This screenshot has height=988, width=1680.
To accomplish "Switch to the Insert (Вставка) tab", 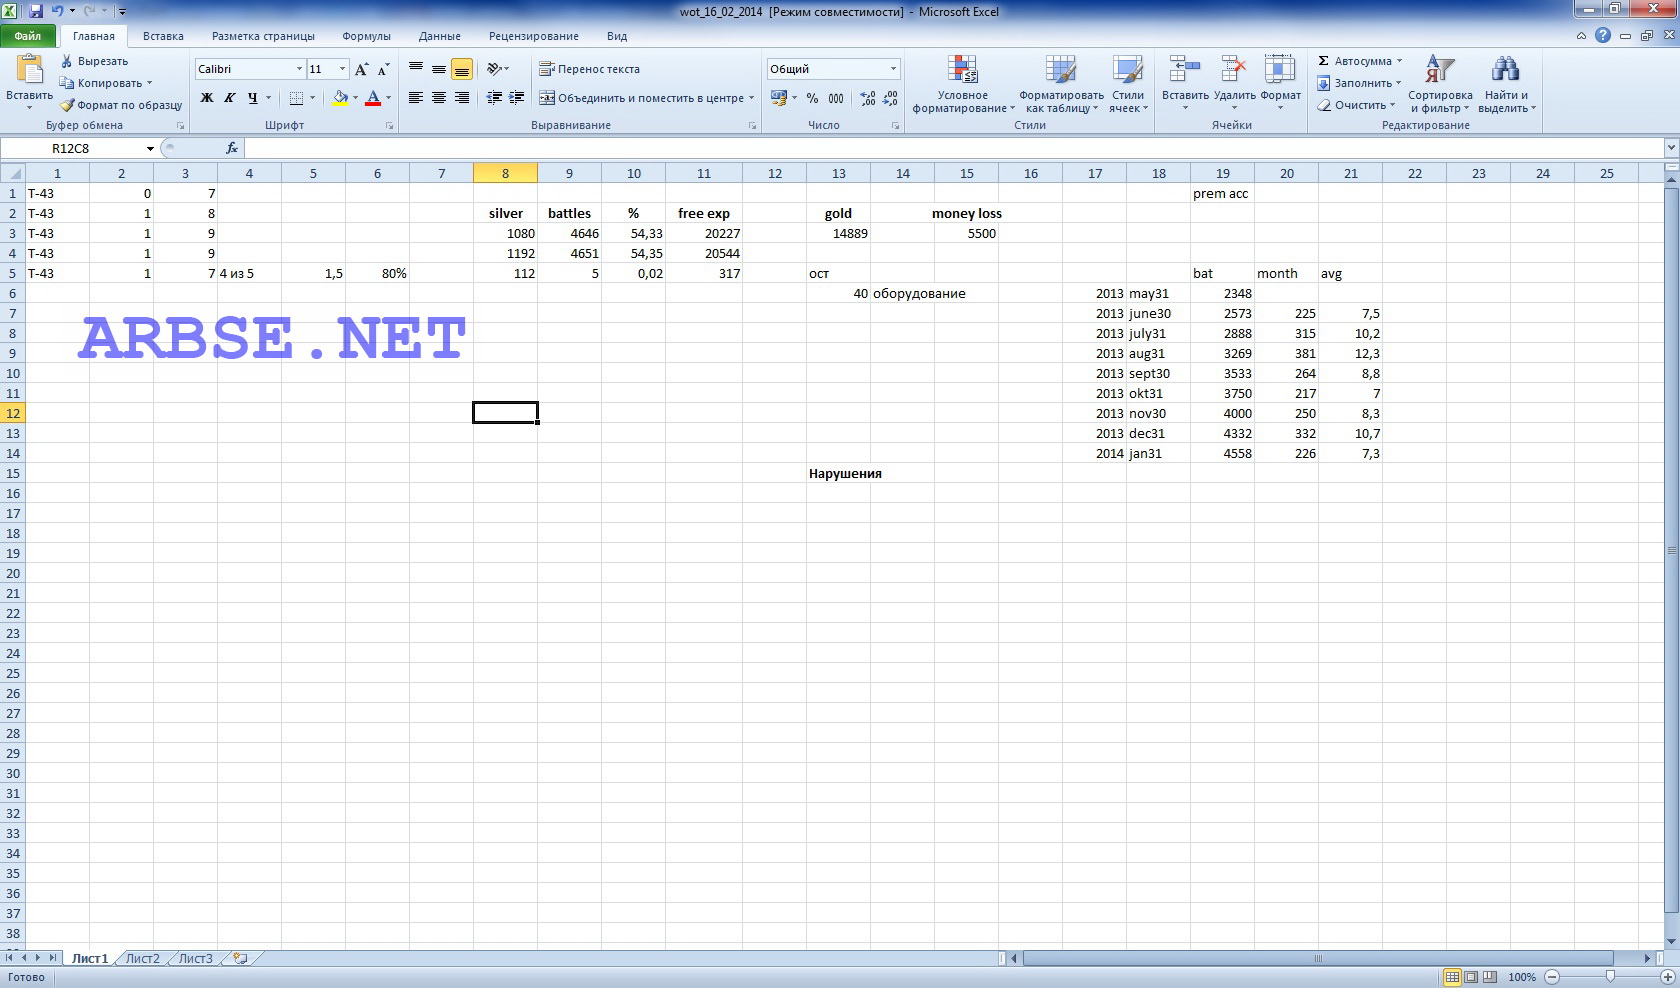I will 163,36.
